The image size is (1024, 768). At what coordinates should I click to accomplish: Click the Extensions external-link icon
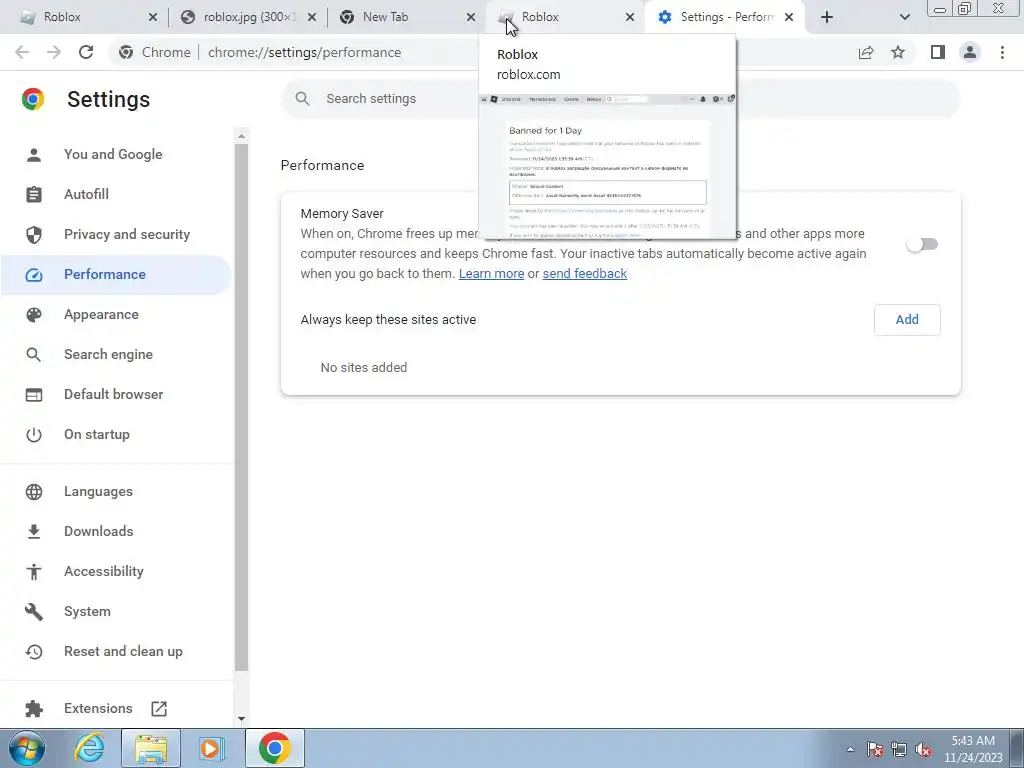point(159,709)
